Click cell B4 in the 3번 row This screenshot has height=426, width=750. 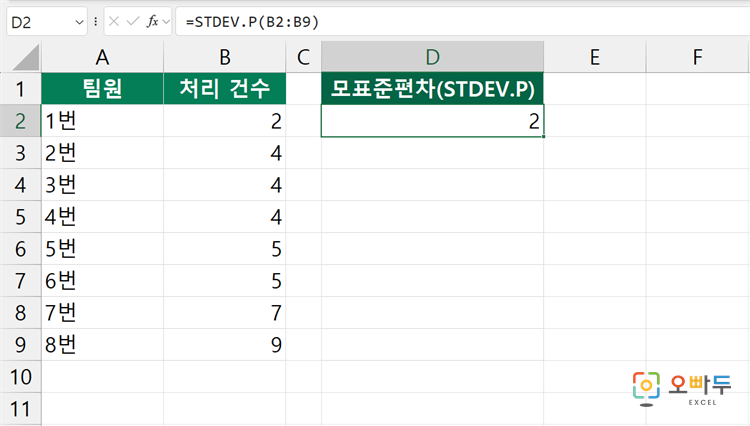225,185
